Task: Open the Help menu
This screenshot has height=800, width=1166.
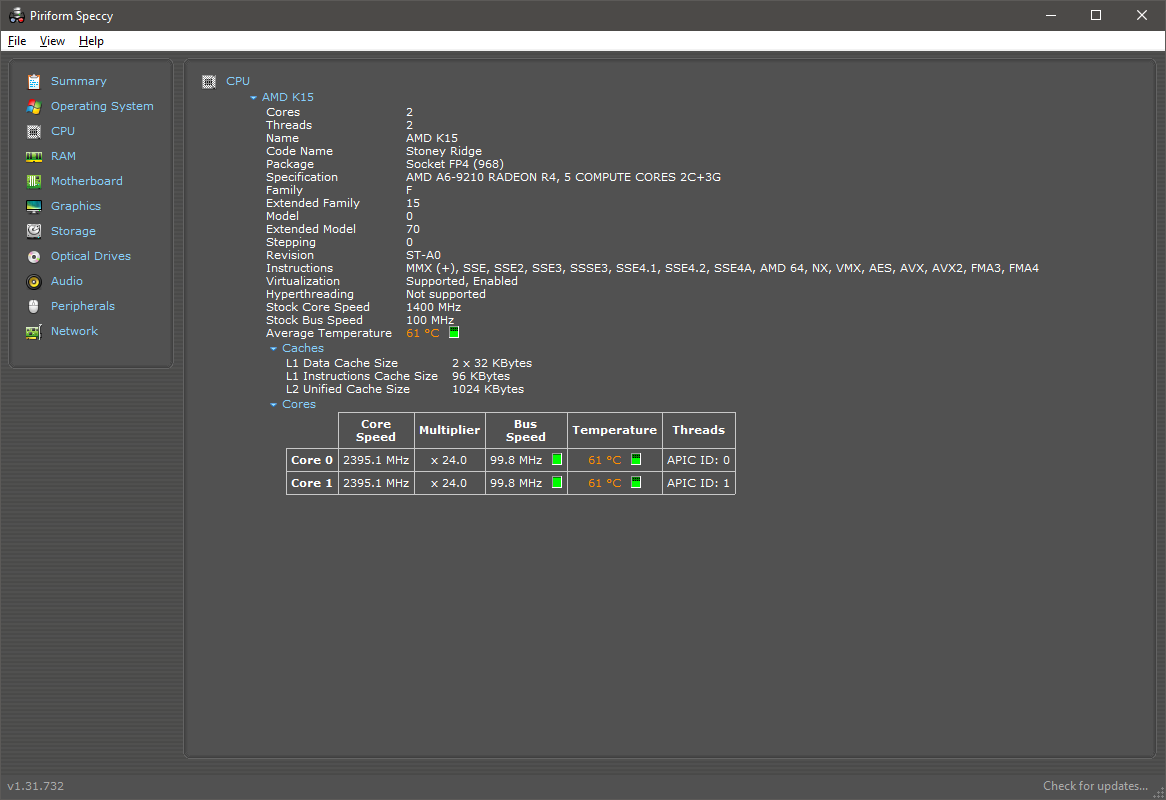Action: point(91,41)
